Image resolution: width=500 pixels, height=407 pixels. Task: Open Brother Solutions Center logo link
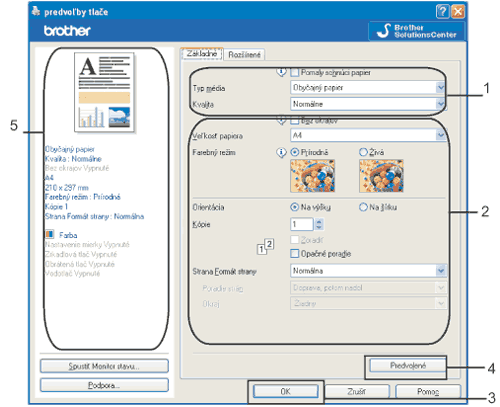417,31
